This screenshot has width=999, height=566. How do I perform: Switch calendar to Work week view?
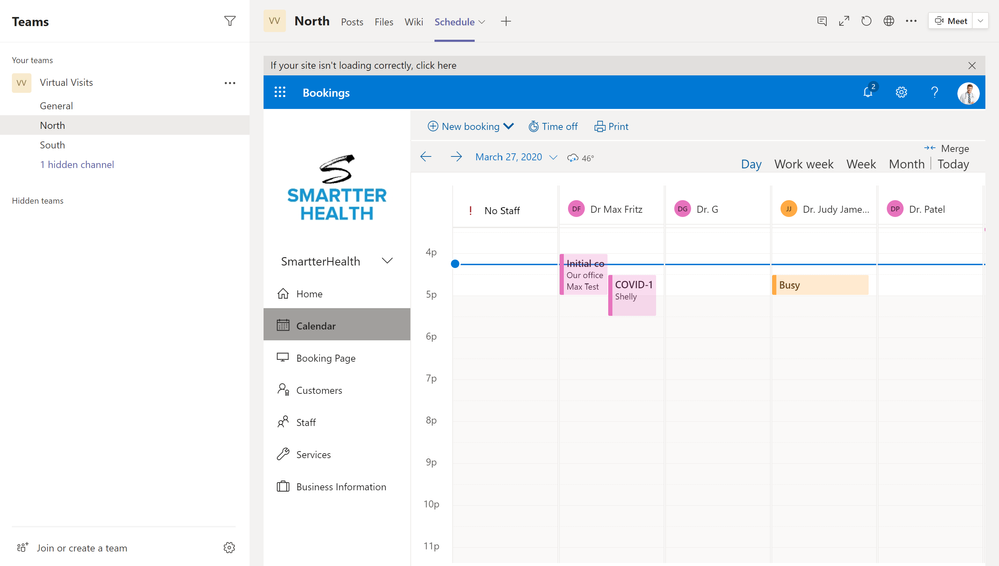803,164
